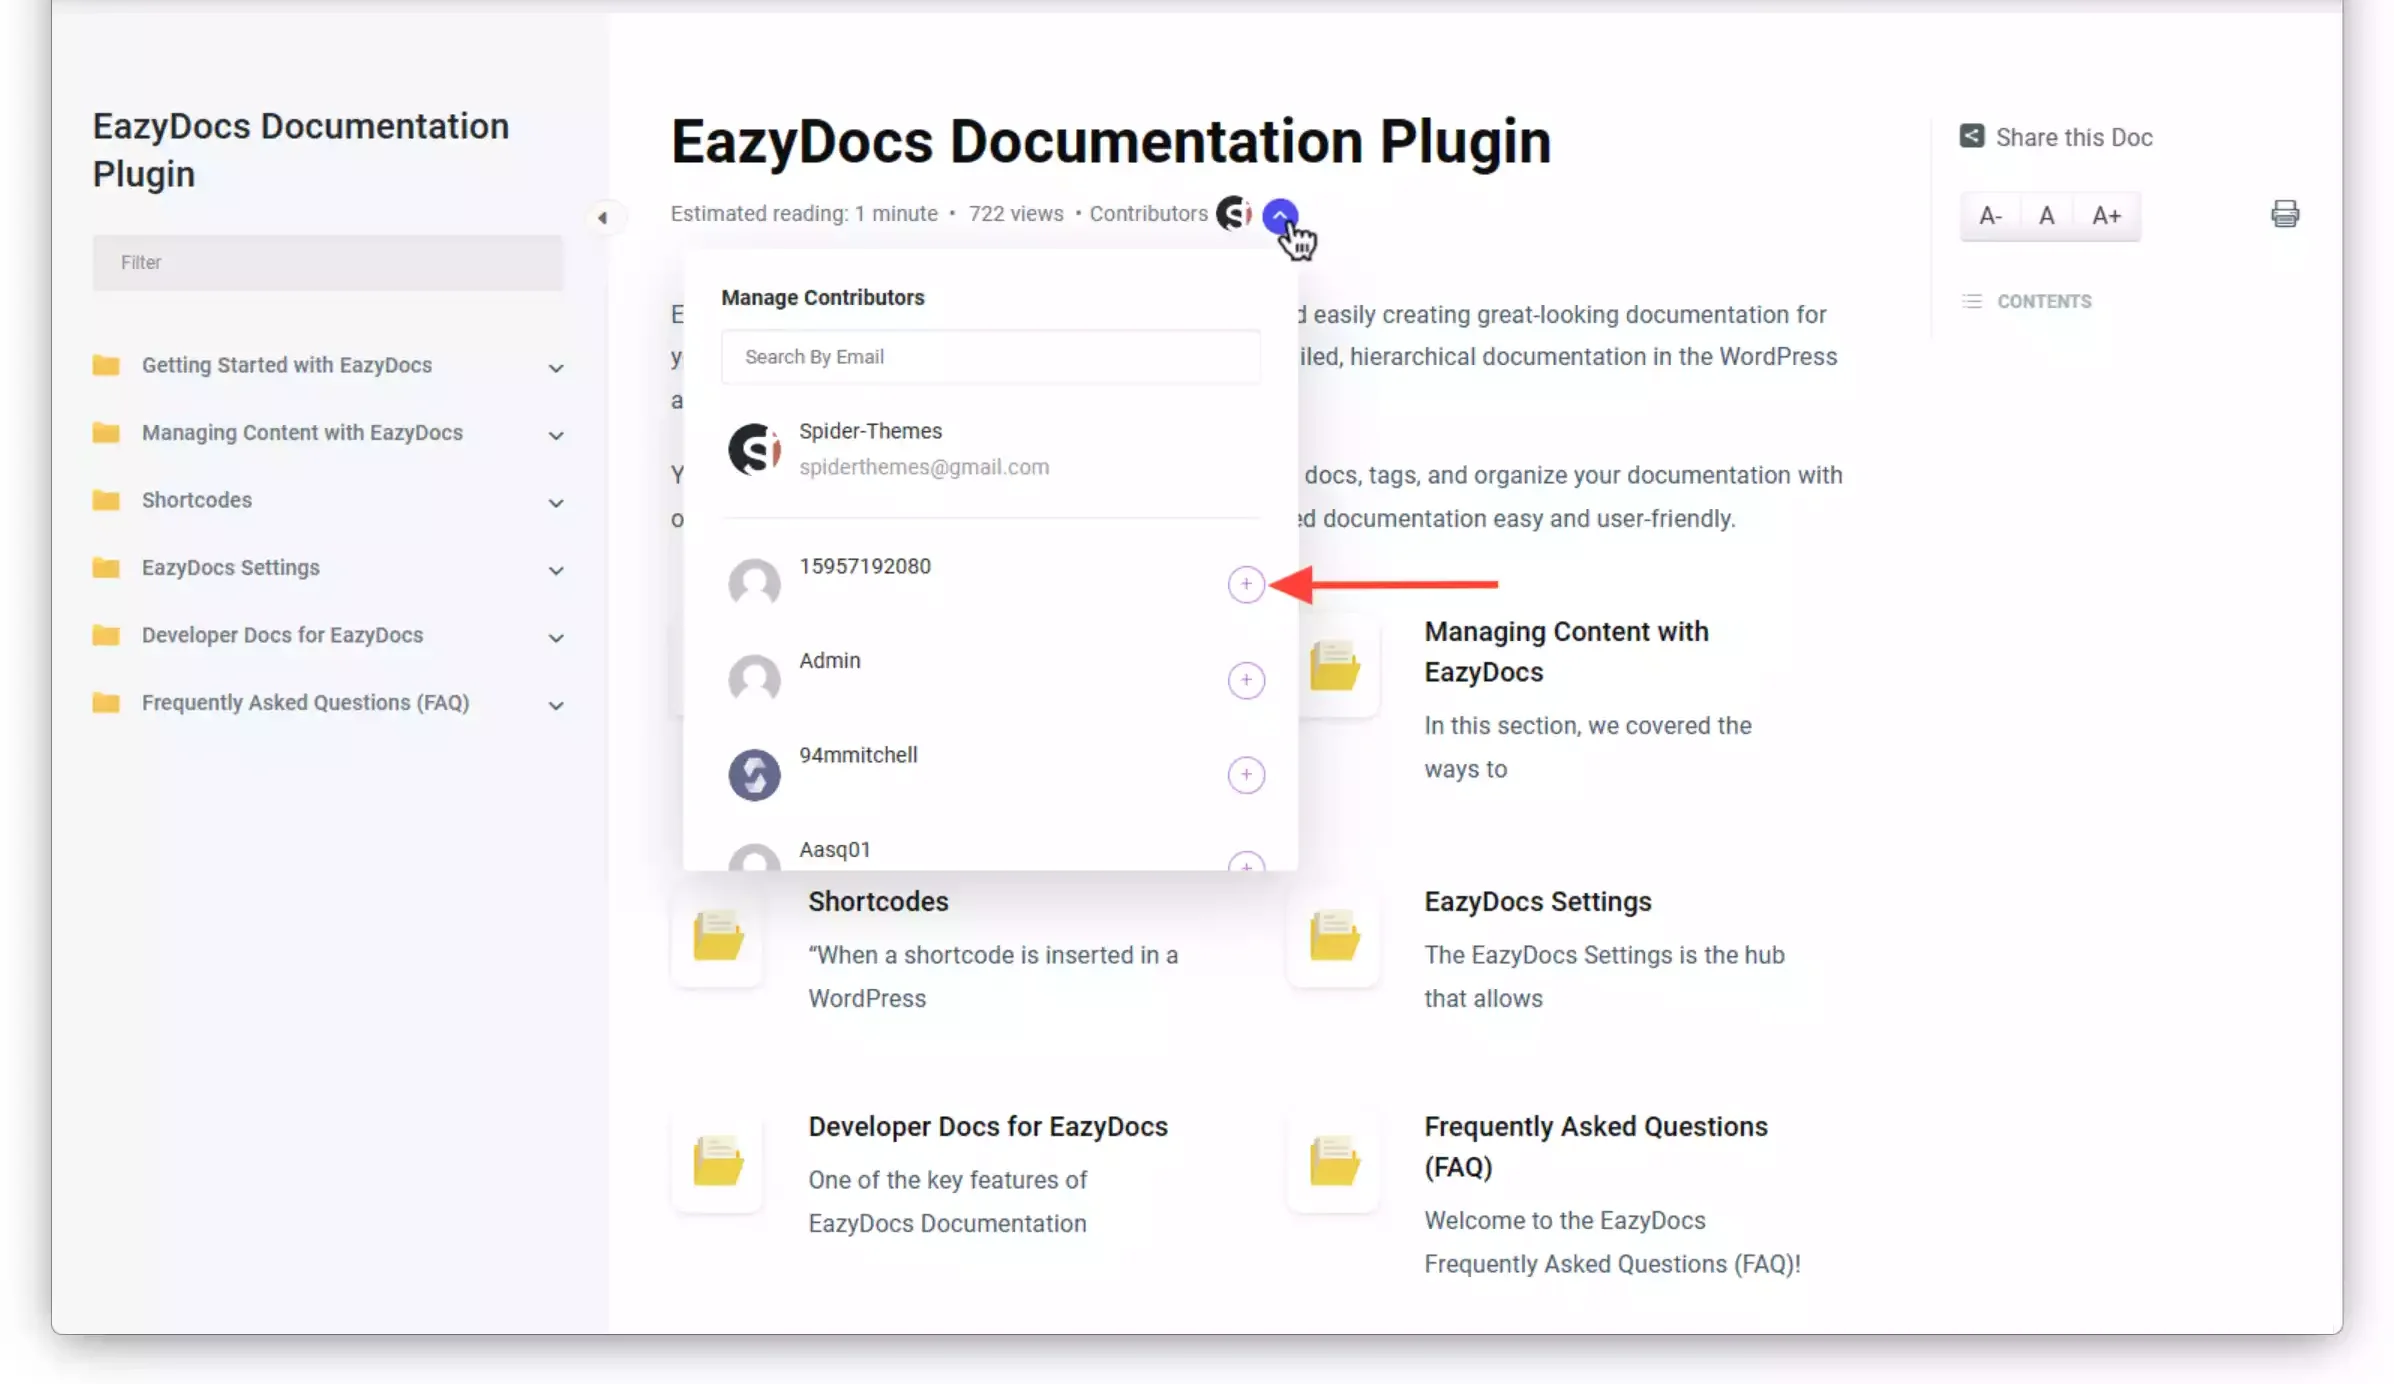Click the 94mmitchell user avatar
This screenshot has height=1384, width=2394.
[x=754, y=775]
